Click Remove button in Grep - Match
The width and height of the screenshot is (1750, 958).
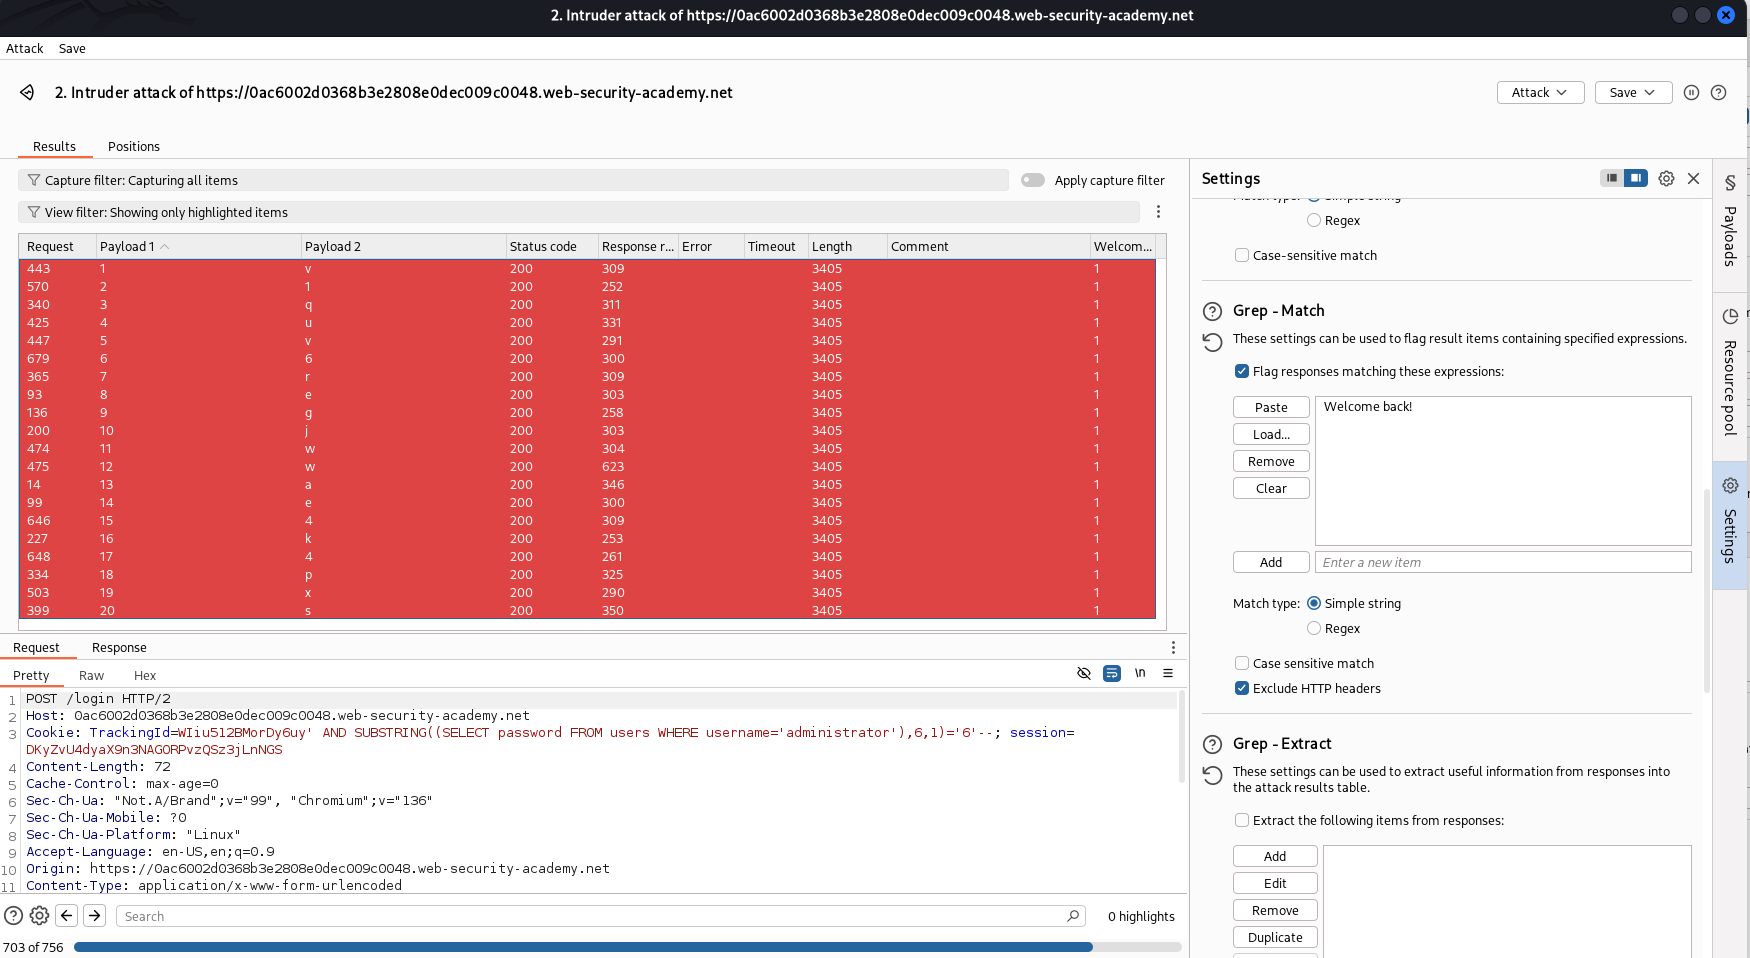pos(1271,461)
